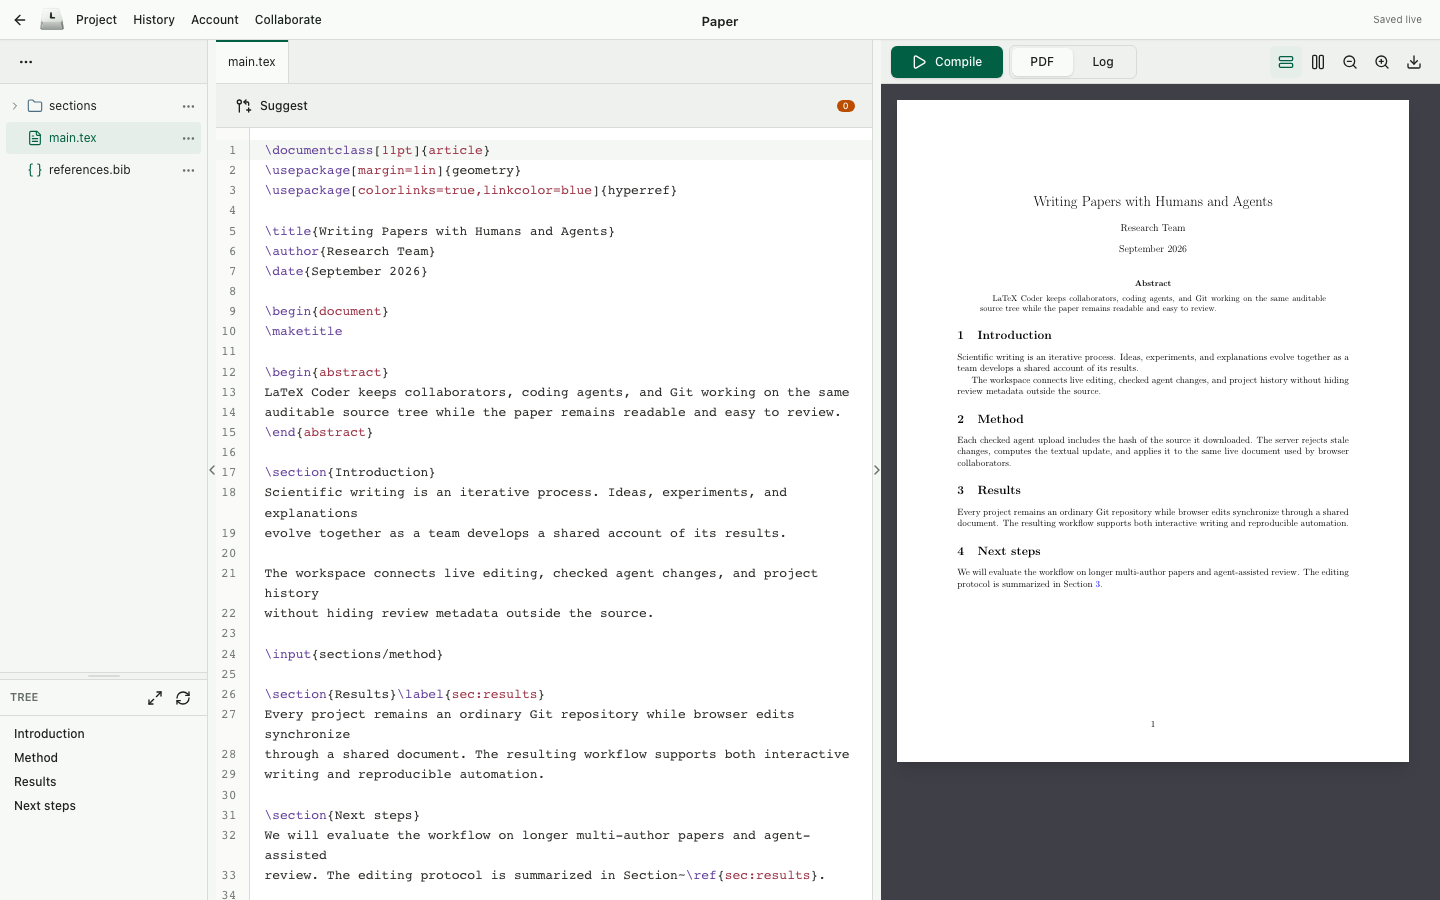Click section 3 link in PDF
1440x900 pixels.
pyautogui.click(x=1097, y=584)
